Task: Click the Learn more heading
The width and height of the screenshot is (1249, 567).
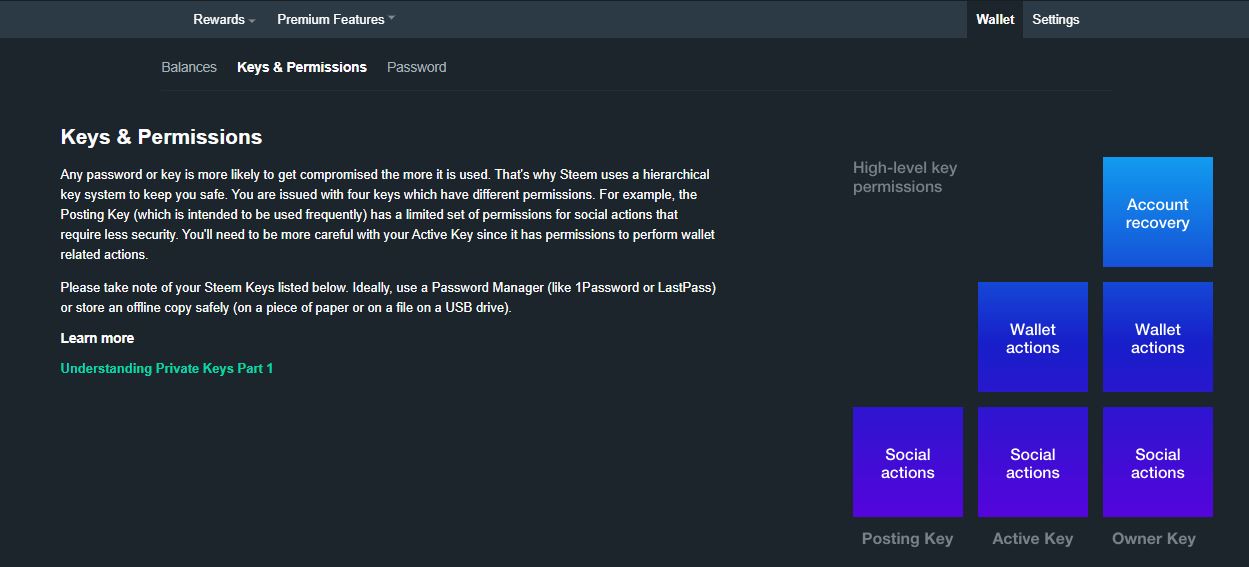Action: pyautogui.click(x=97, y=338)
